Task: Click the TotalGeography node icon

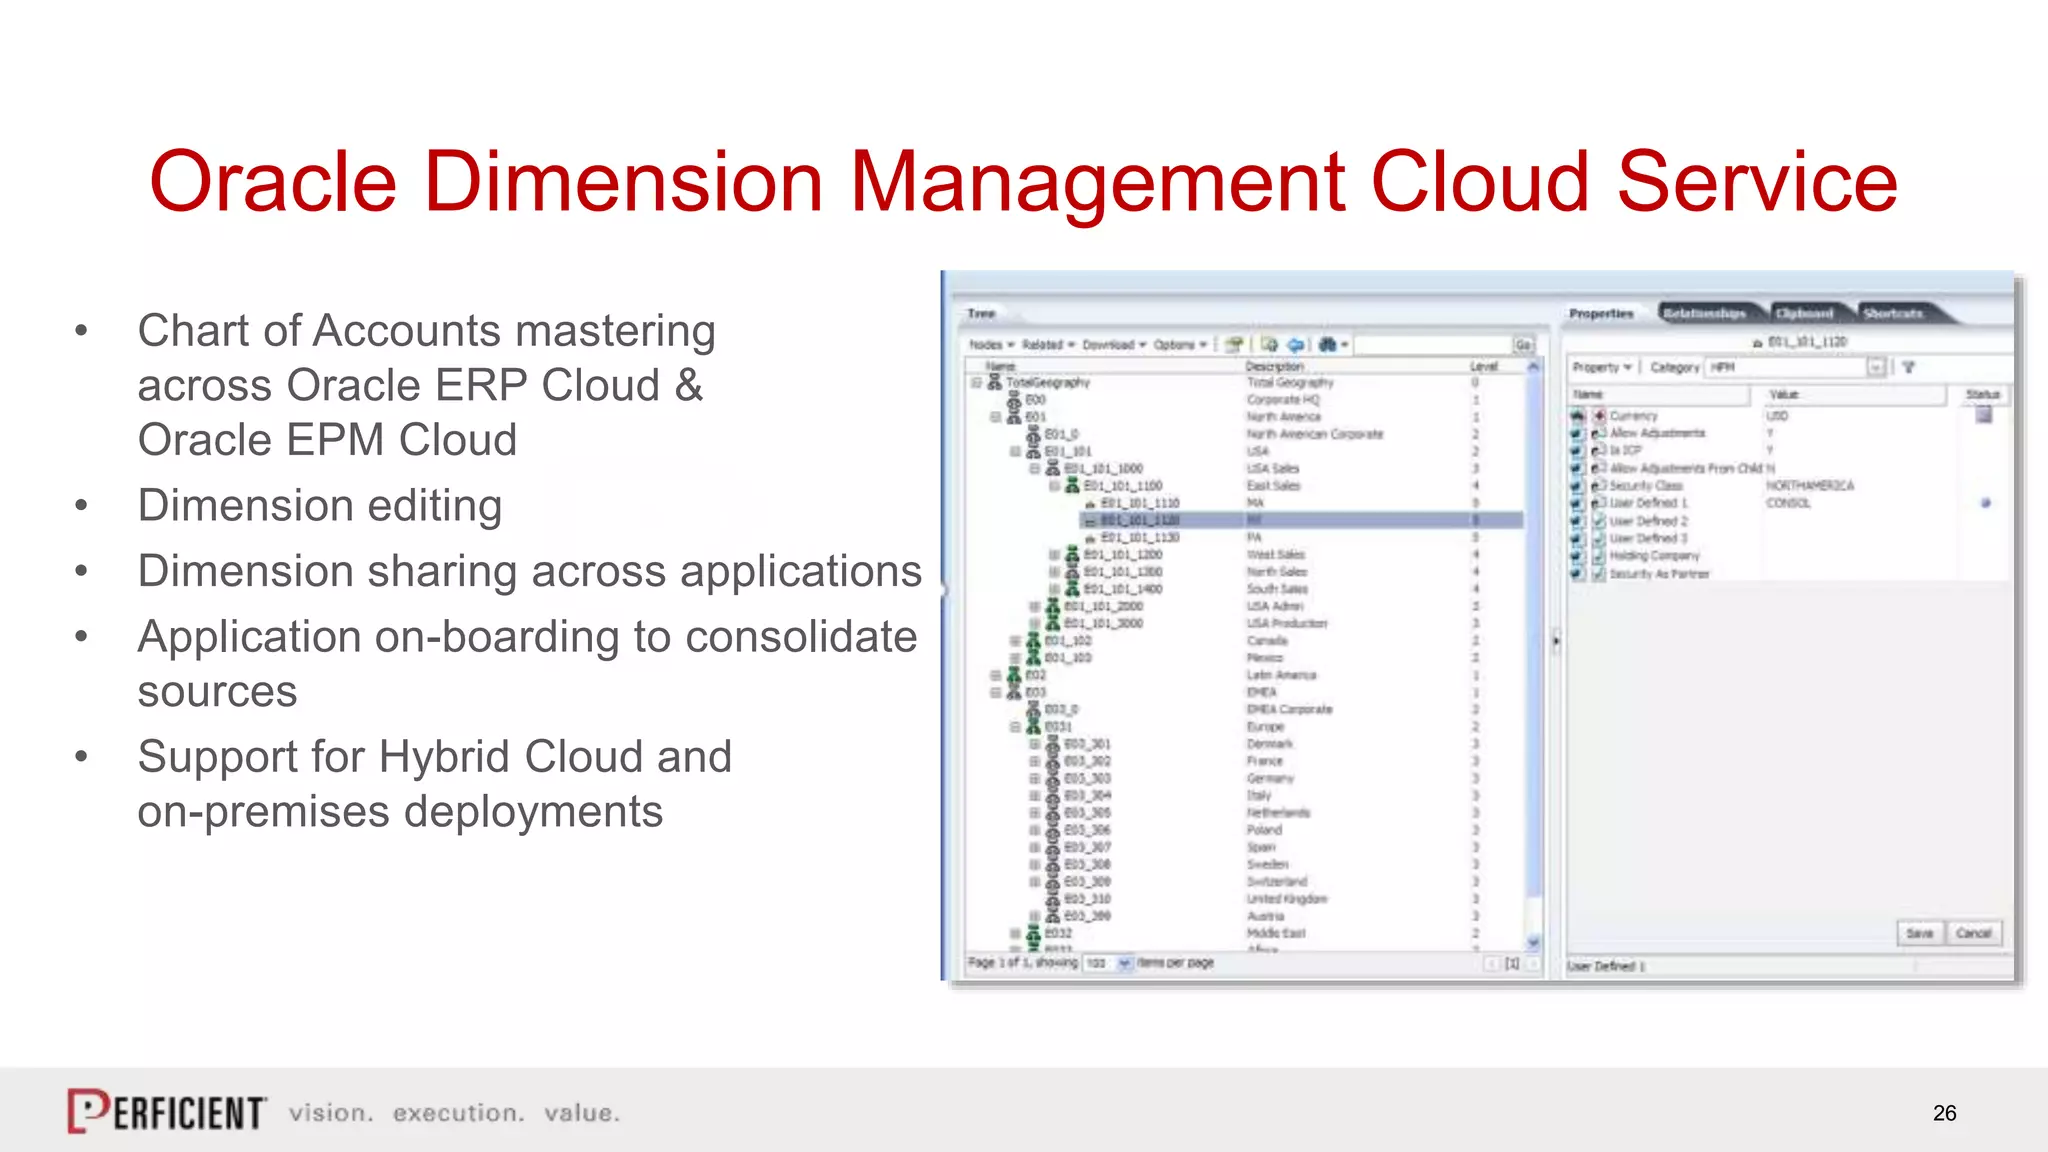Action: (x=994, y=382)
